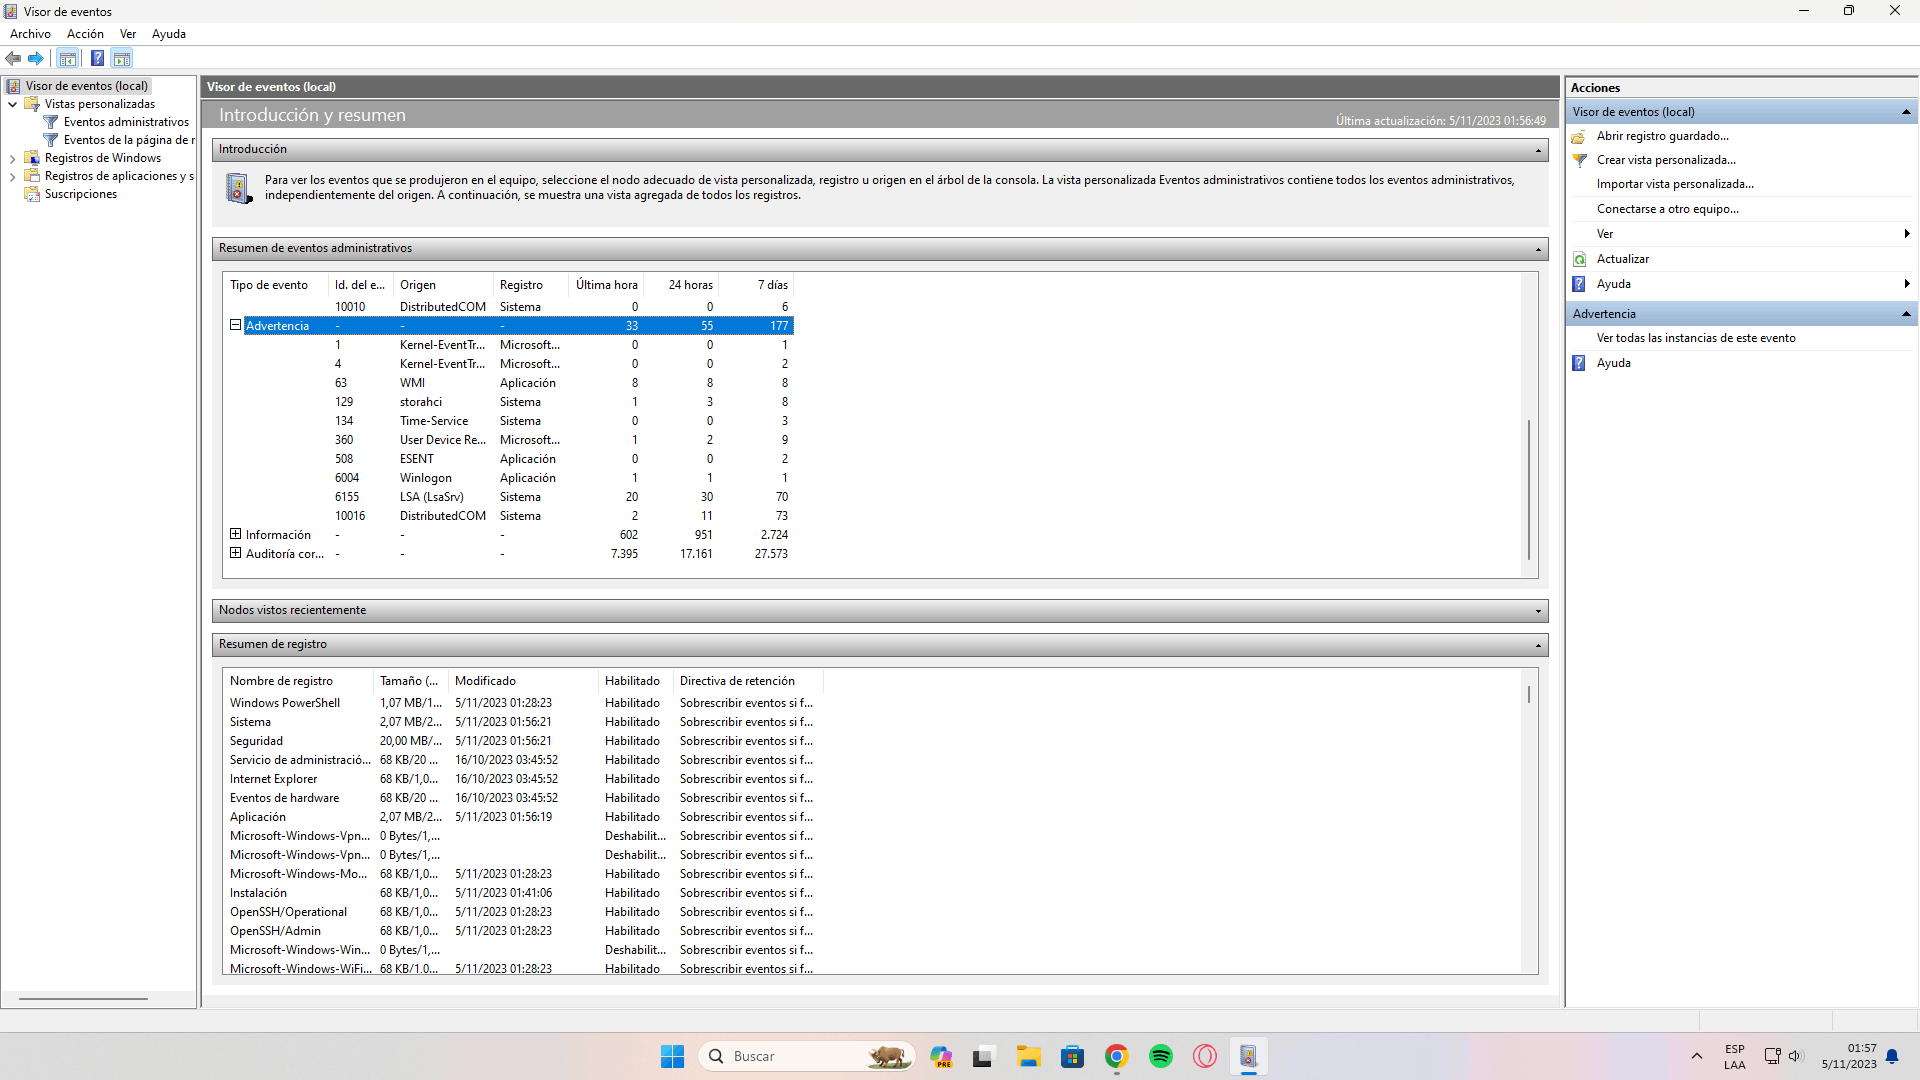Collapse the Advertencia event group

(x=236, y=325)
